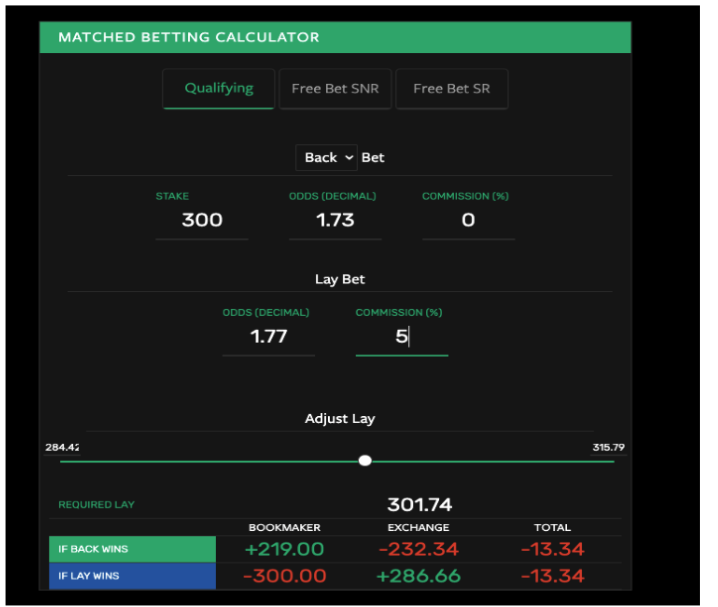
Task: Click the slider maximum label 315.79
Action: pyautogui.click(x=608, y=447)
